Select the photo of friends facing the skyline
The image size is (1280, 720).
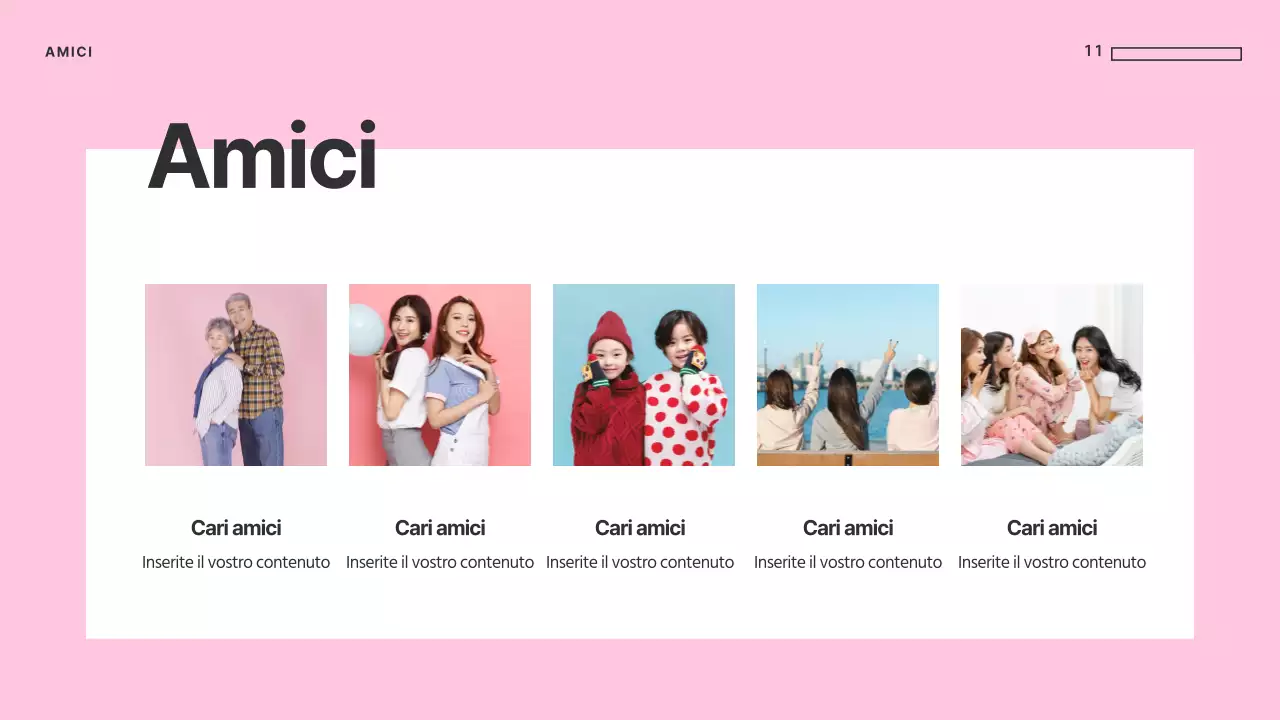(848, 375)
